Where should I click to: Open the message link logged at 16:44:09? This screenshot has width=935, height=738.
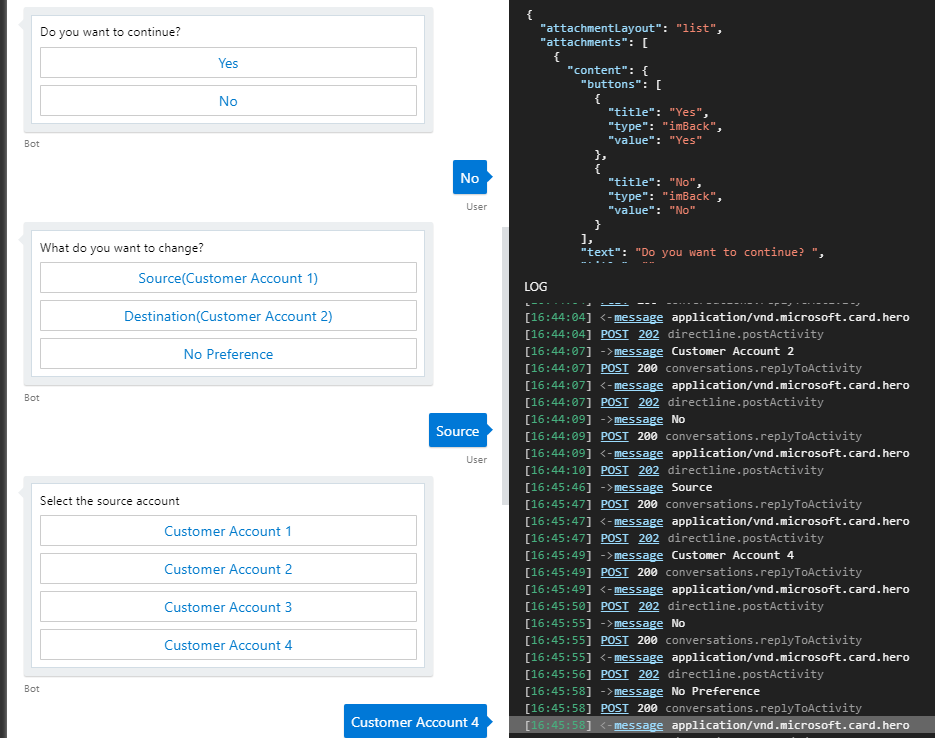coord(638,419)
